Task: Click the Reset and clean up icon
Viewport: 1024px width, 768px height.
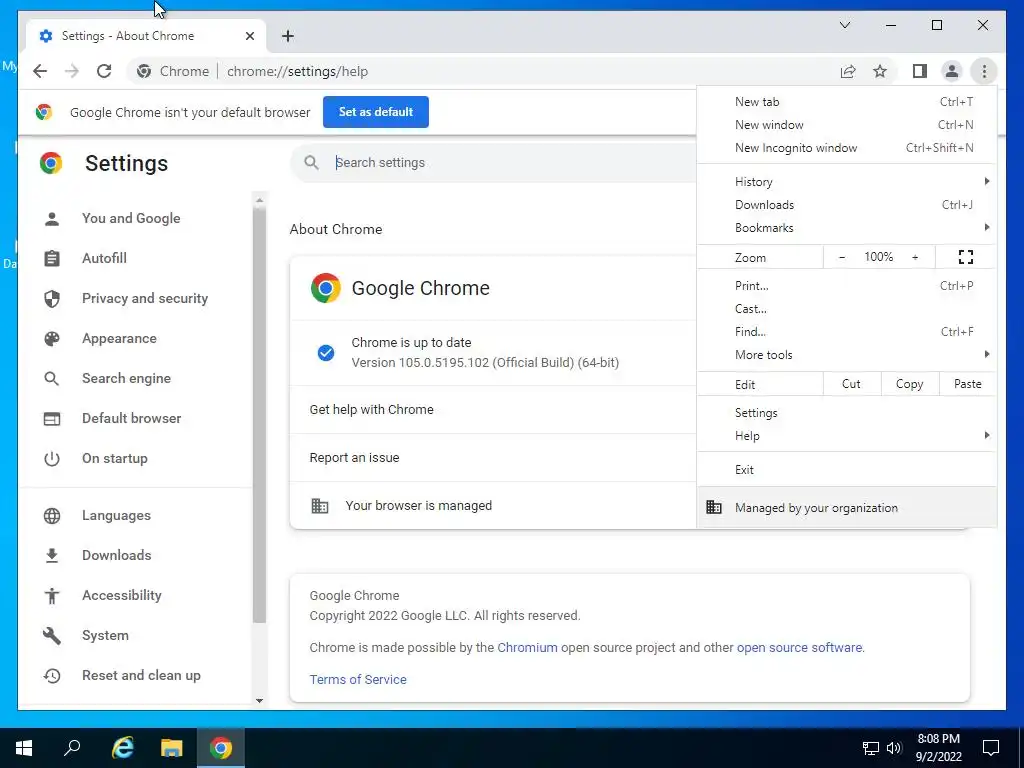Action: (52, 675)
